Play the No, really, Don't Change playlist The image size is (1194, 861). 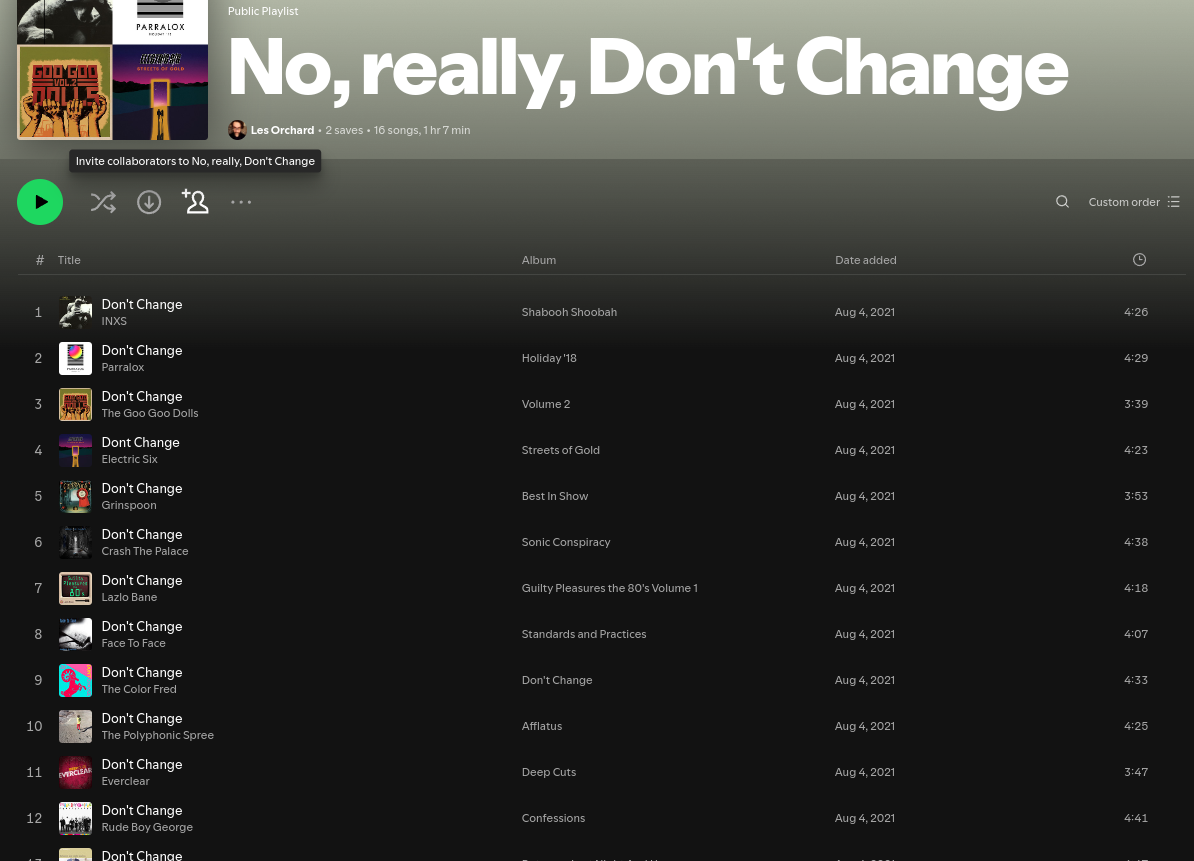pyautogui.click(x=40, y=202)
